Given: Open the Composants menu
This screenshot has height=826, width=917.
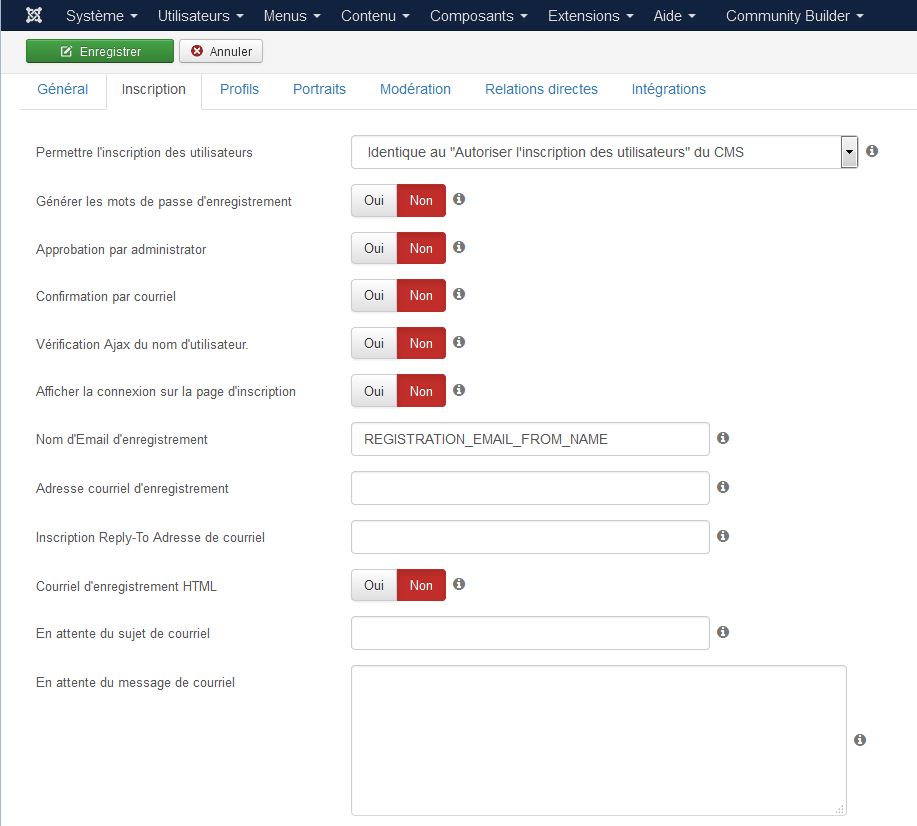Looking at the screenshot, I should click(478, 16).
